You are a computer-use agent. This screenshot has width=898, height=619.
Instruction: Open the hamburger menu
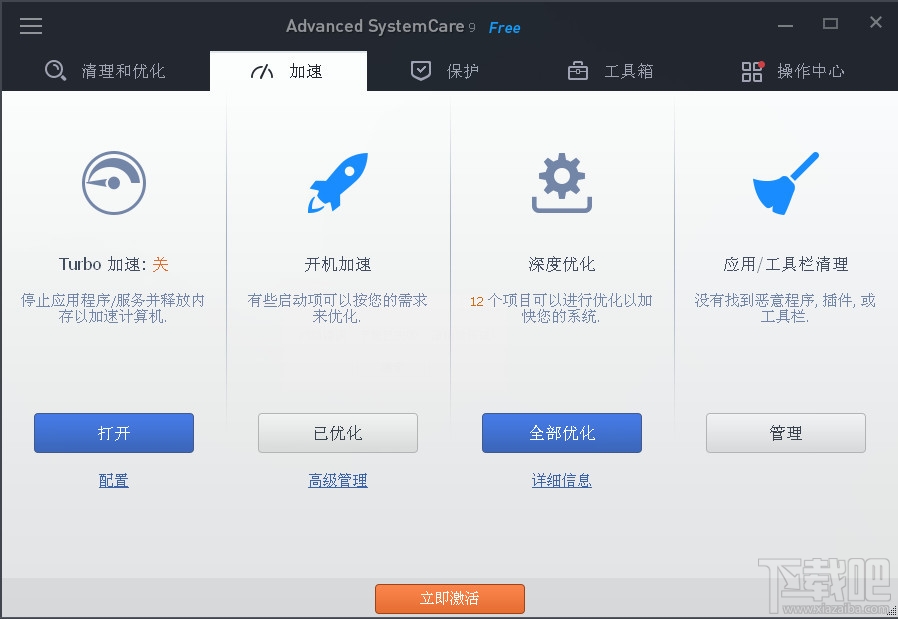tap(31, 26)
